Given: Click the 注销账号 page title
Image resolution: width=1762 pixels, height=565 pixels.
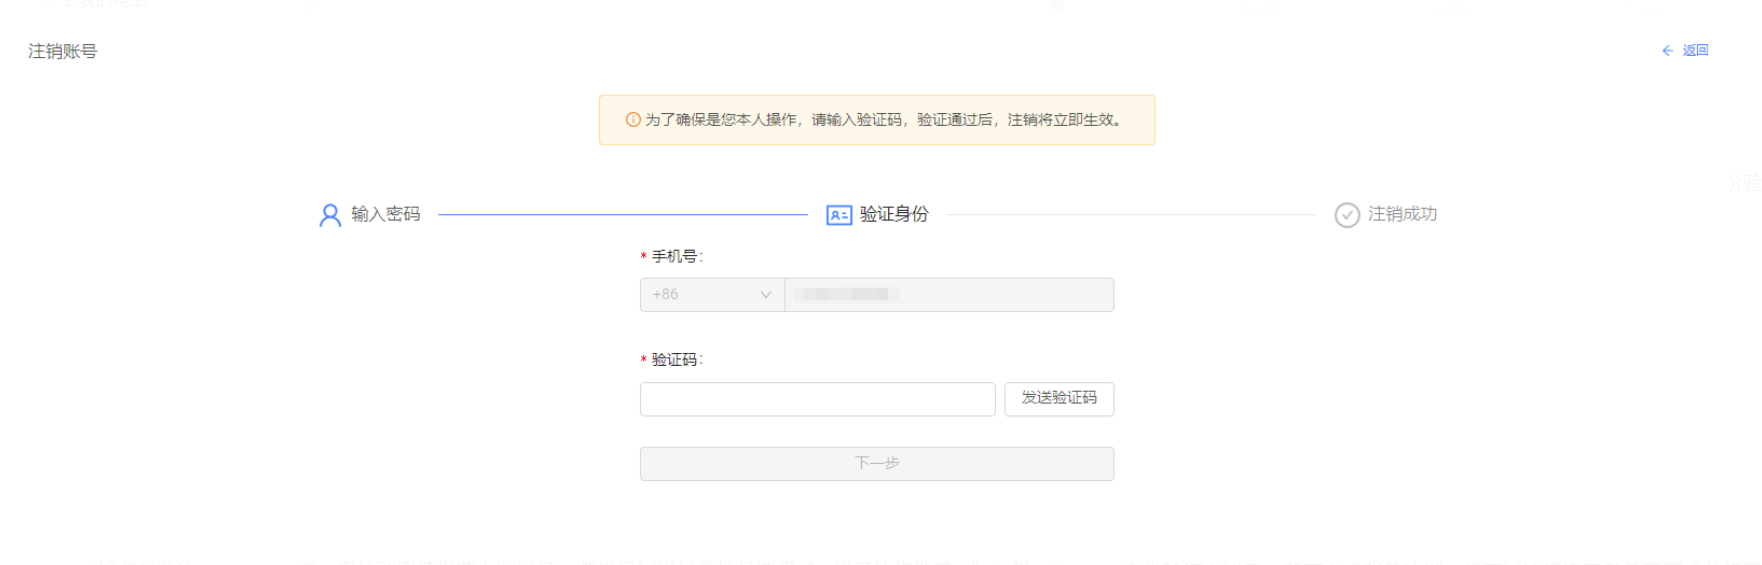Looking at the screenshot, I should click(x=63, y=51).
